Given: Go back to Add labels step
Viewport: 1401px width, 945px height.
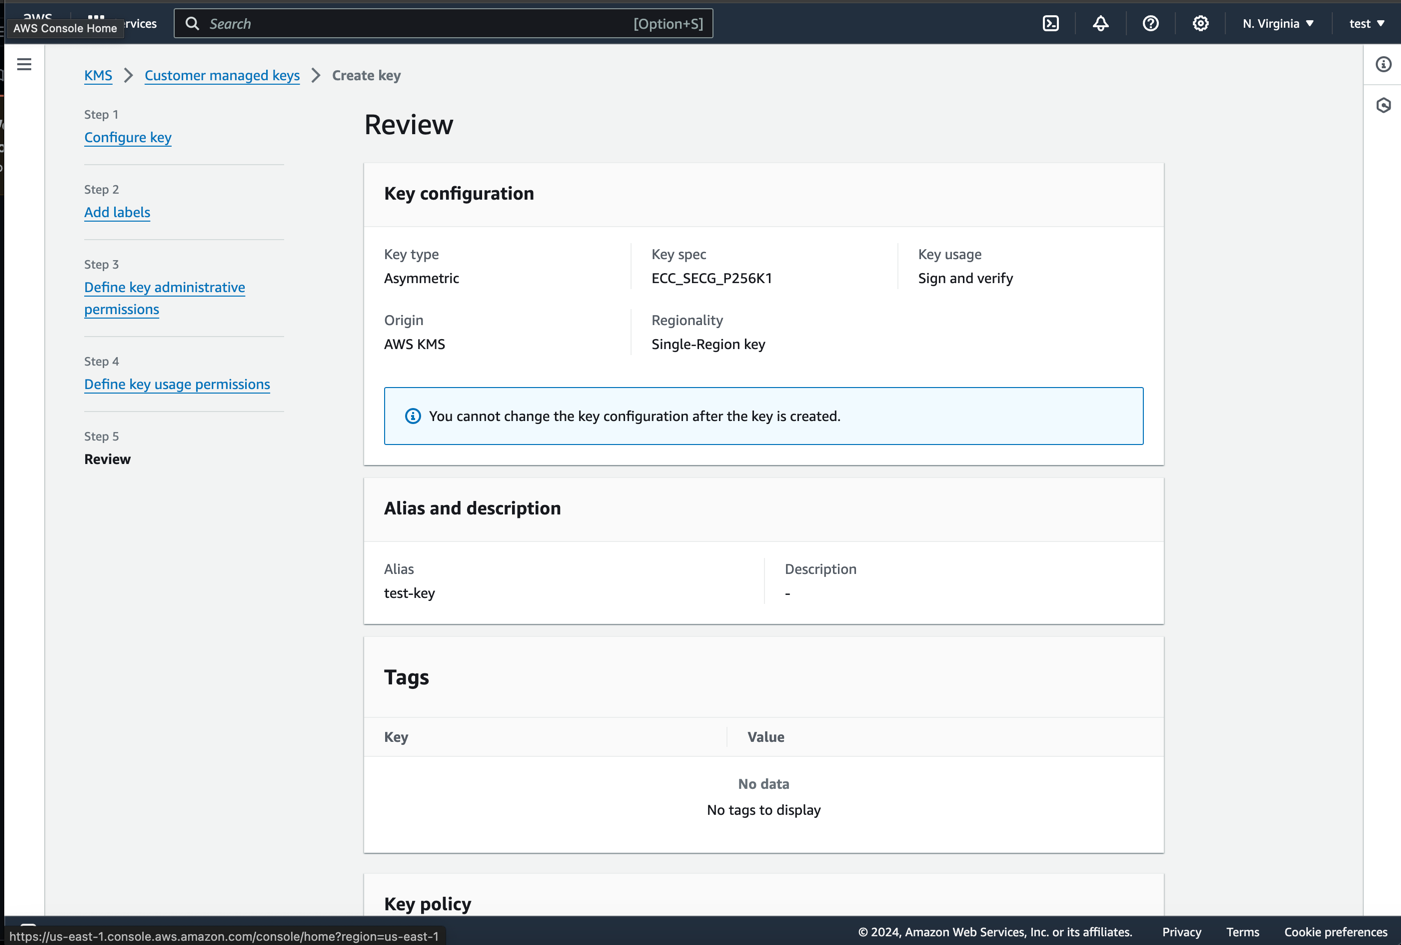Looking at the screenshot, I should pos(117,212).
